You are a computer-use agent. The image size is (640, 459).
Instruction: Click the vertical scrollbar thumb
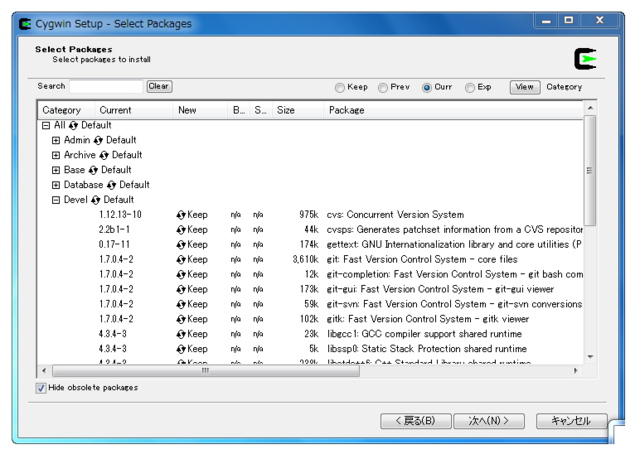click(x=590, y=171)
